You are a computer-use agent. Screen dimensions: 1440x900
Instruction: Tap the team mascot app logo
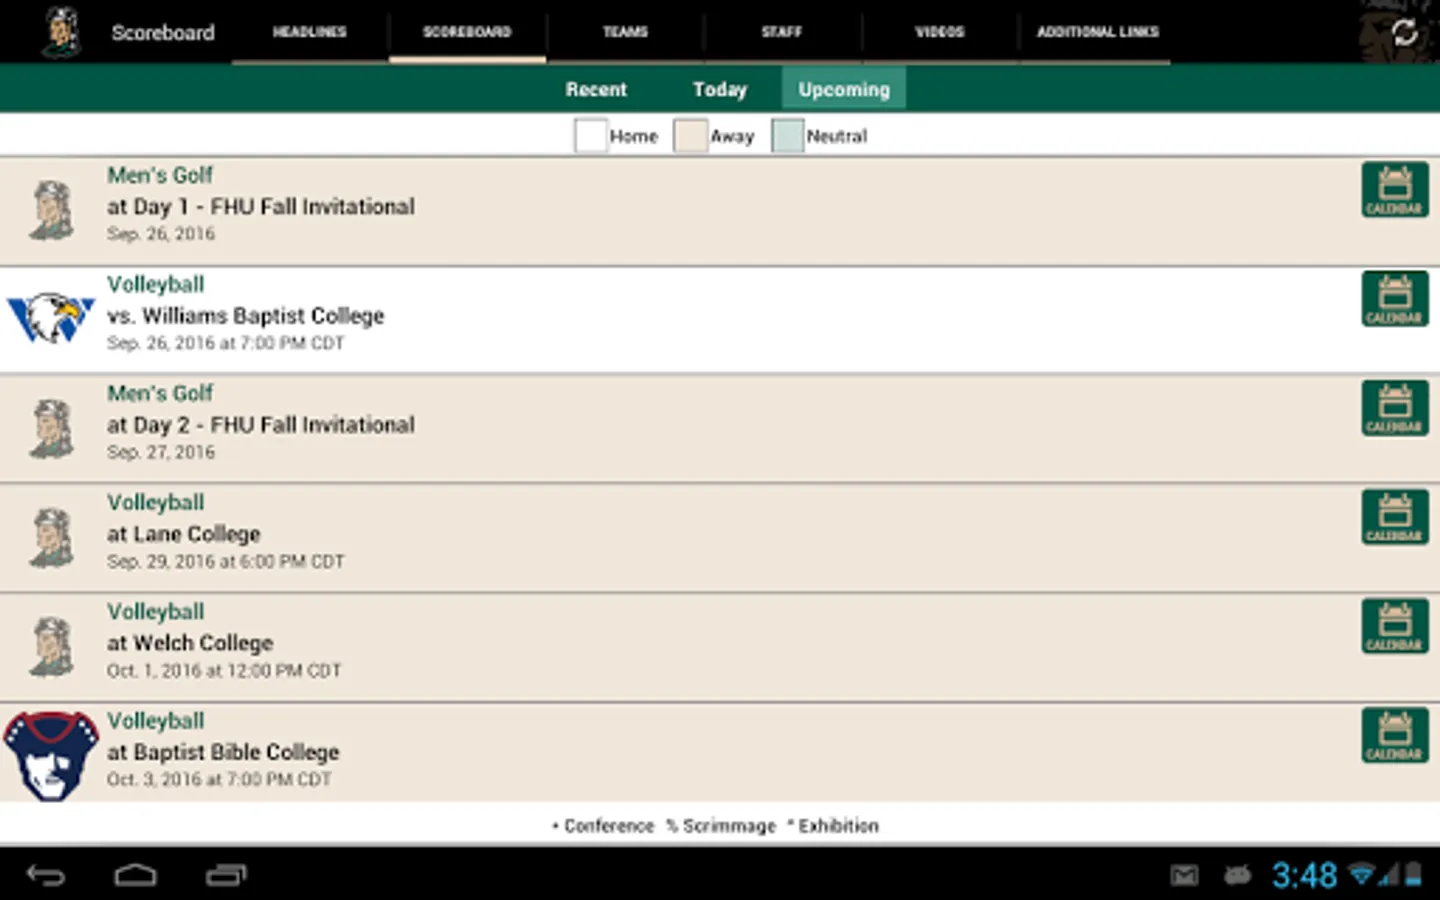coord(62,32)
